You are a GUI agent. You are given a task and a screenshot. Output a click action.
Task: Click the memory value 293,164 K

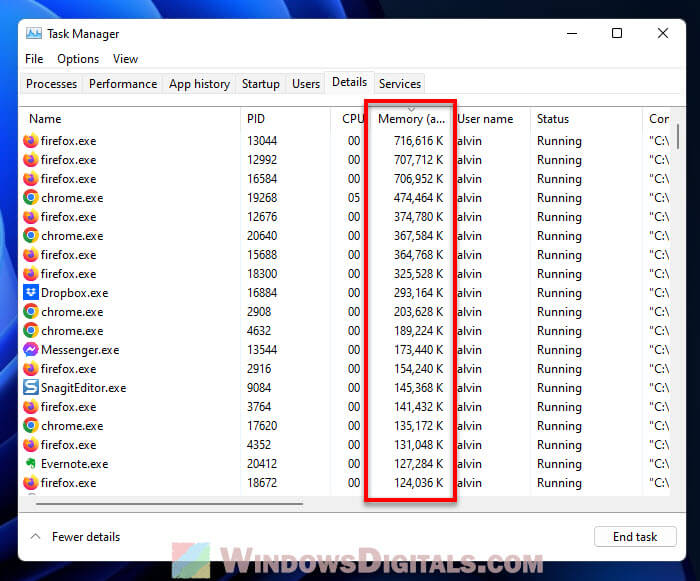coord(418,293)
